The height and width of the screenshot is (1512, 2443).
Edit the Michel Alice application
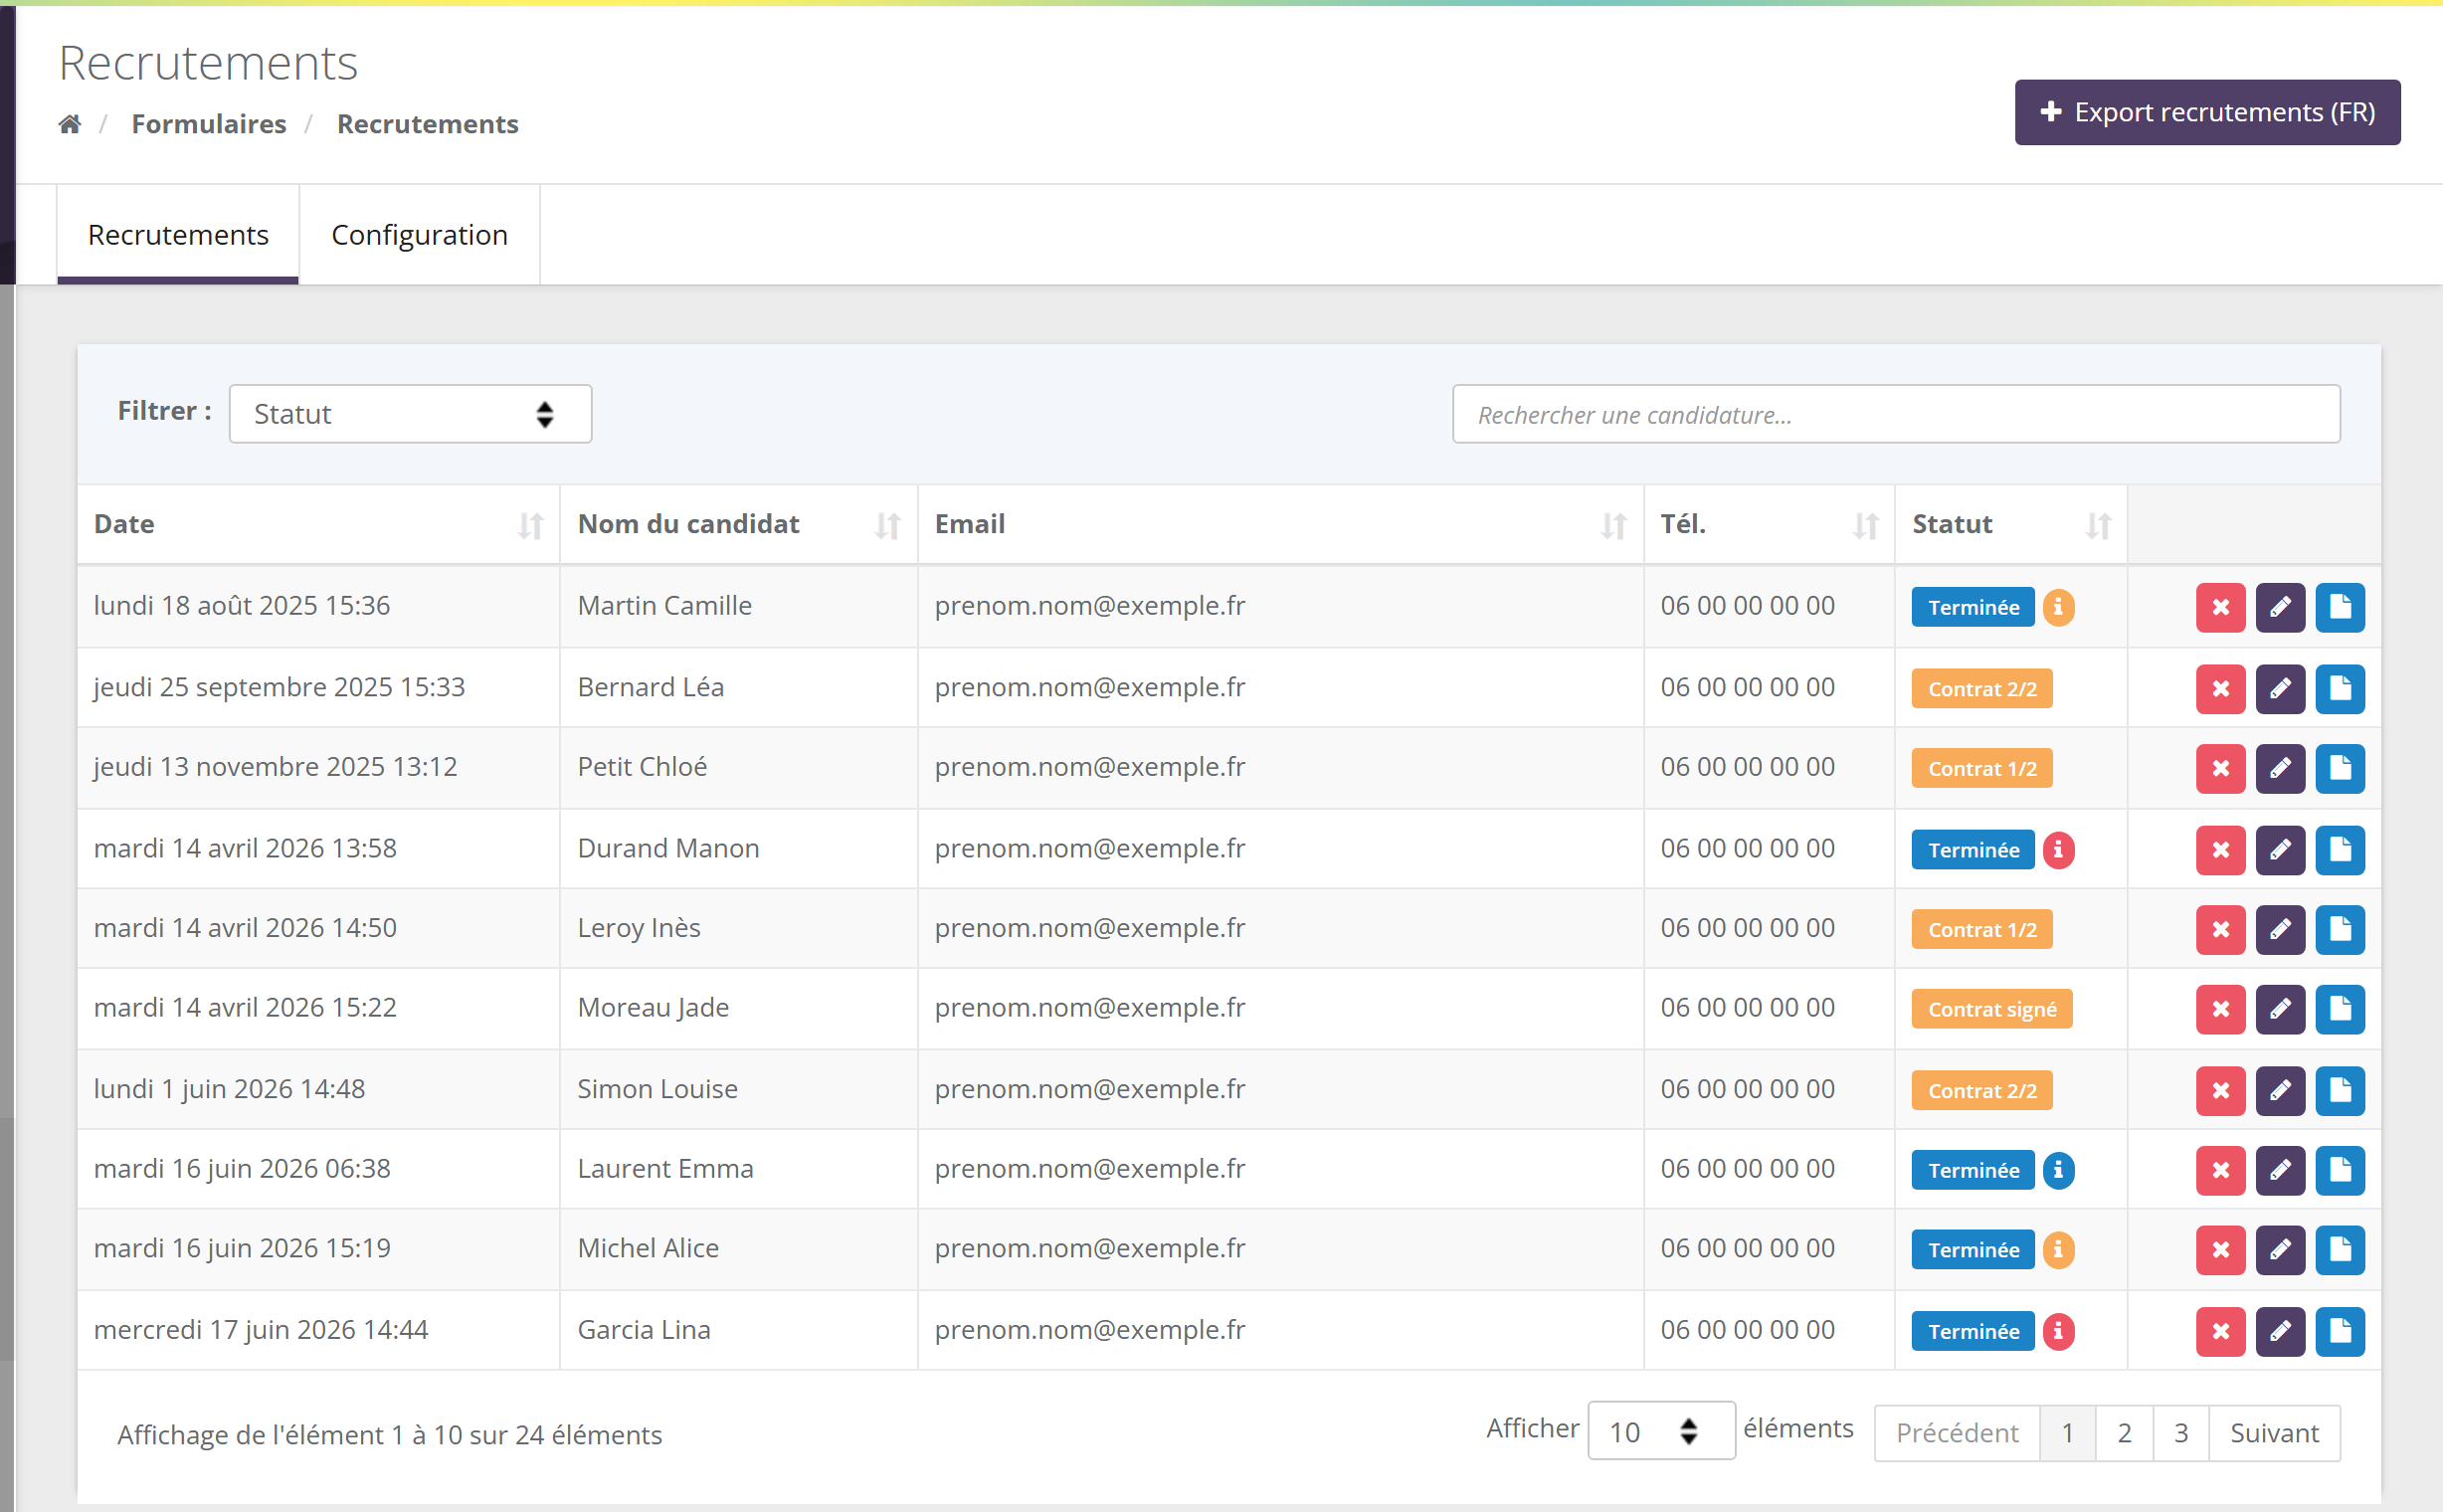coord(2280,1249)
